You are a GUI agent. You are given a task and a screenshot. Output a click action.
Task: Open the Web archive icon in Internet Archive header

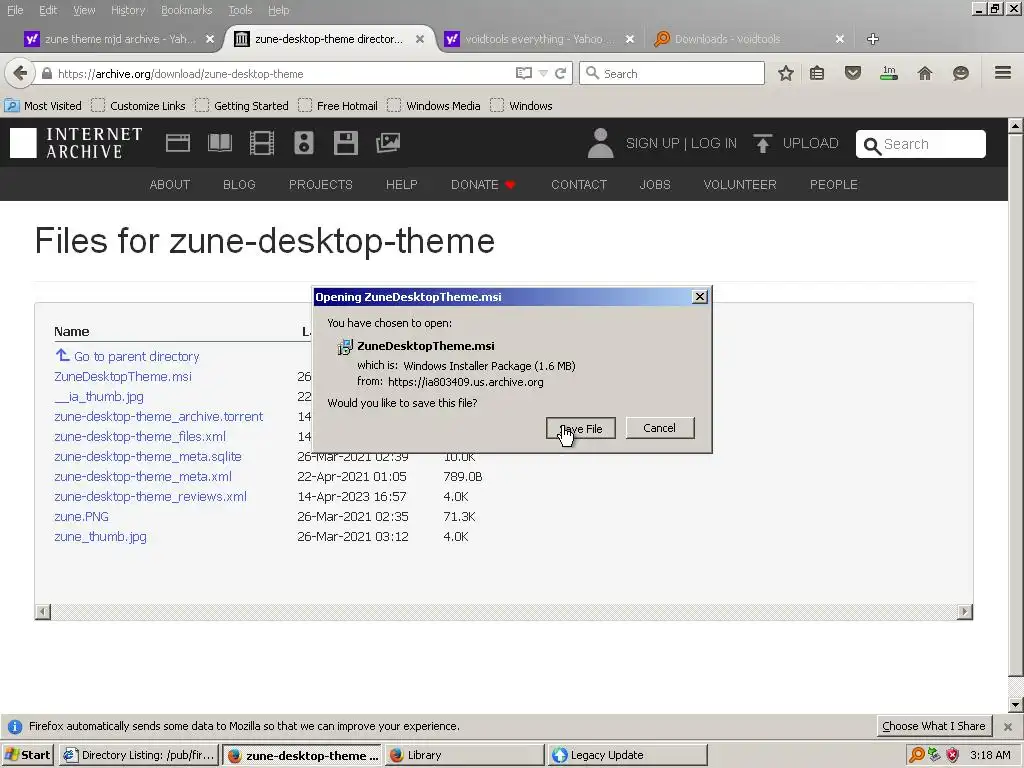click(x=178, y=143)
